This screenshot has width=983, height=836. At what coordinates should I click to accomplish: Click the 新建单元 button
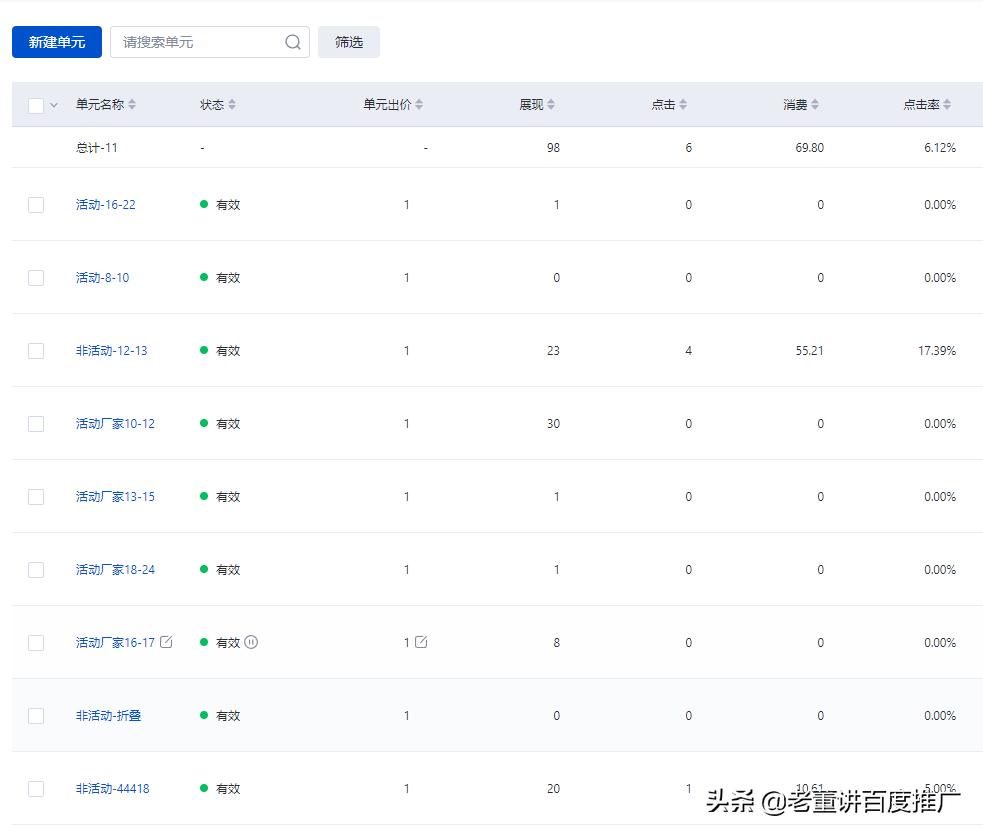coord(56,42)
